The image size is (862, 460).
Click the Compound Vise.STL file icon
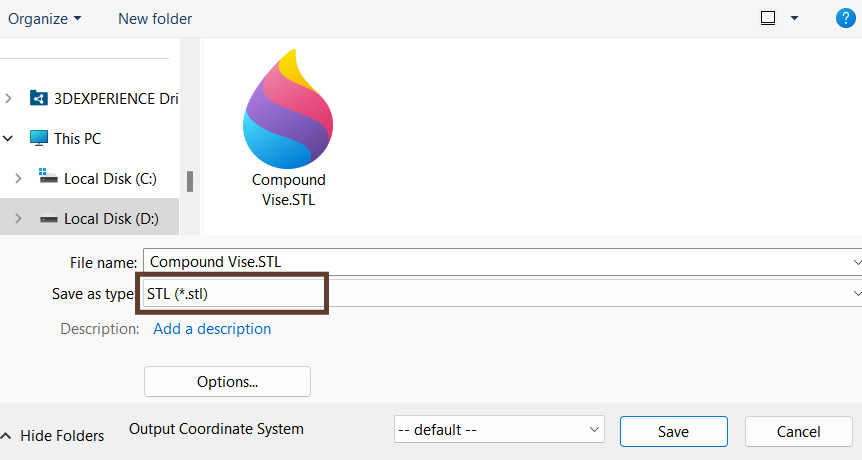(289, 110)
